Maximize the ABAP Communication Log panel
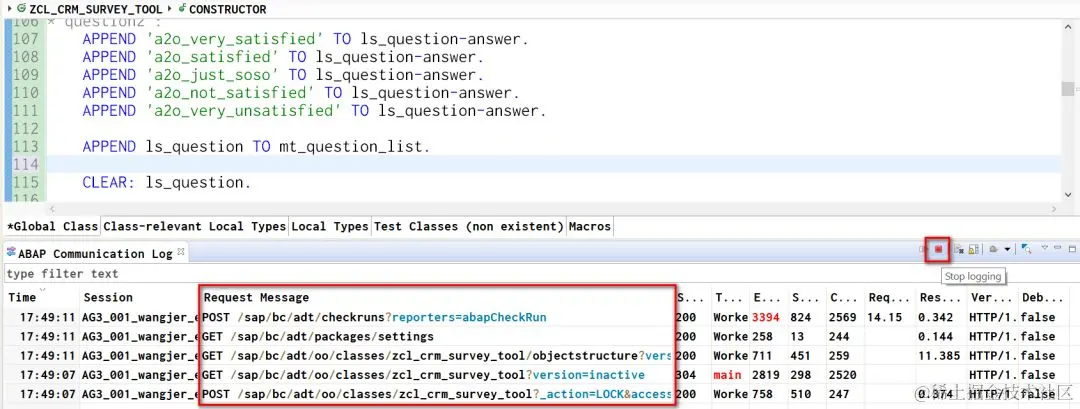The width and height of the screenshot is (1080, 409). point(1072,249)
